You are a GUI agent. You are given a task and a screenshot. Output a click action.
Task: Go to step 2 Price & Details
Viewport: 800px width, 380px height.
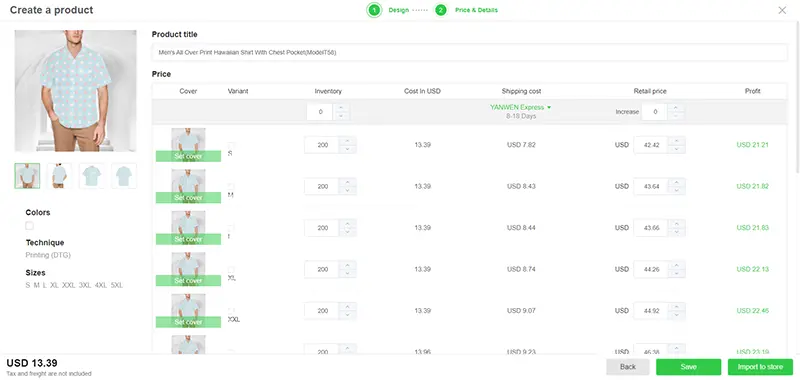point(466,10)
